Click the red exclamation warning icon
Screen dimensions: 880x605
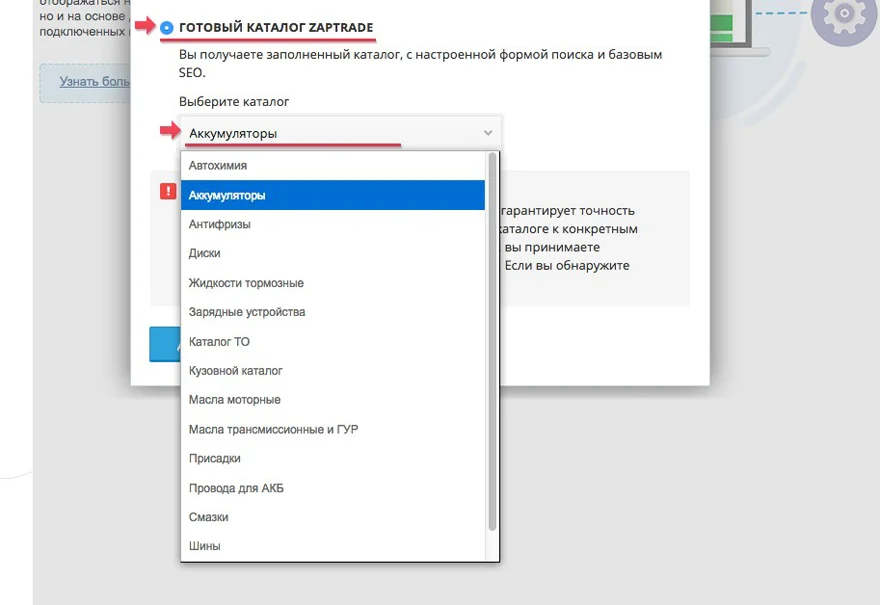pos(167,191)
